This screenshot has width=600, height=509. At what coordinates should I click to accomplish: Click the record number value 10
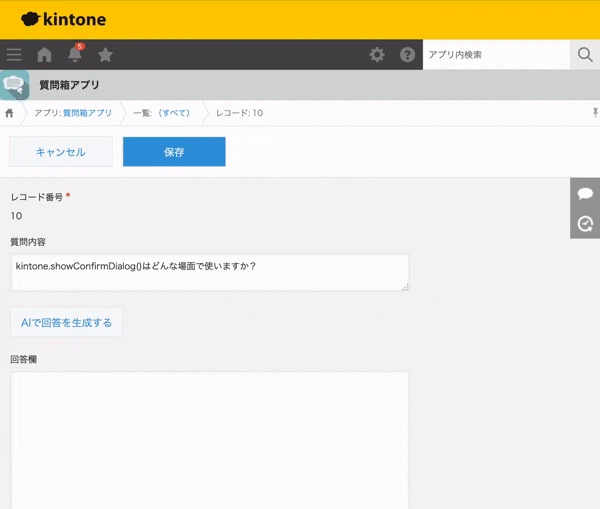point(16,216)
